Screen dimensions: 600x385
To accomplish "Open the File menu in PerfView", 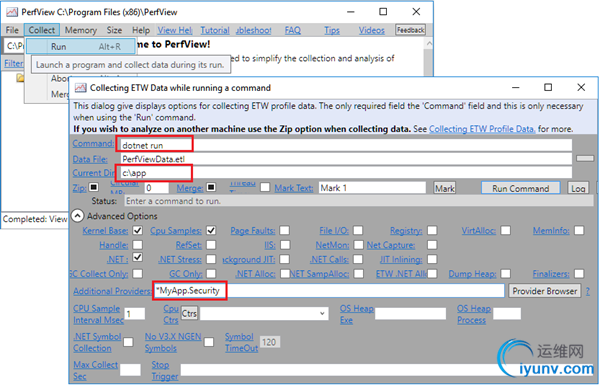I will coord(12,30).
